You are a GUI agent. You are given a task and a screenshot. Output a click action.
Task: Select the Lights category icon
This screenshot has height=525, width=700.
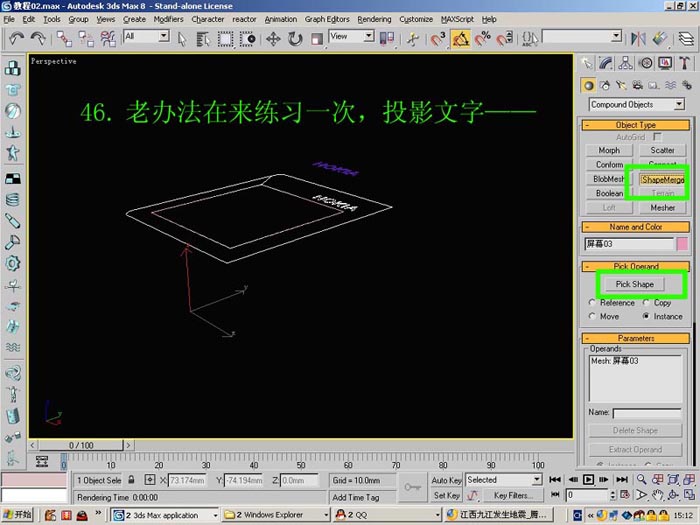pos(621,85)
